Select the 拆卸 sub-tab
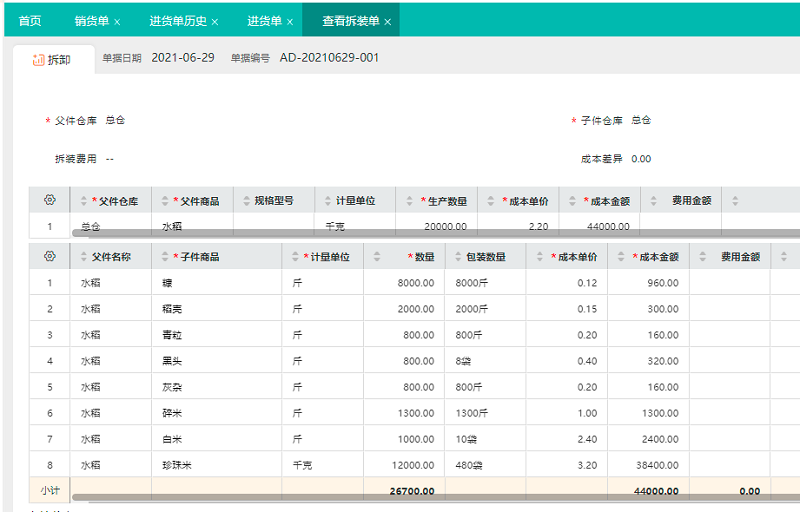The width and height of the screenshot is (800, 512). [52, 59]
